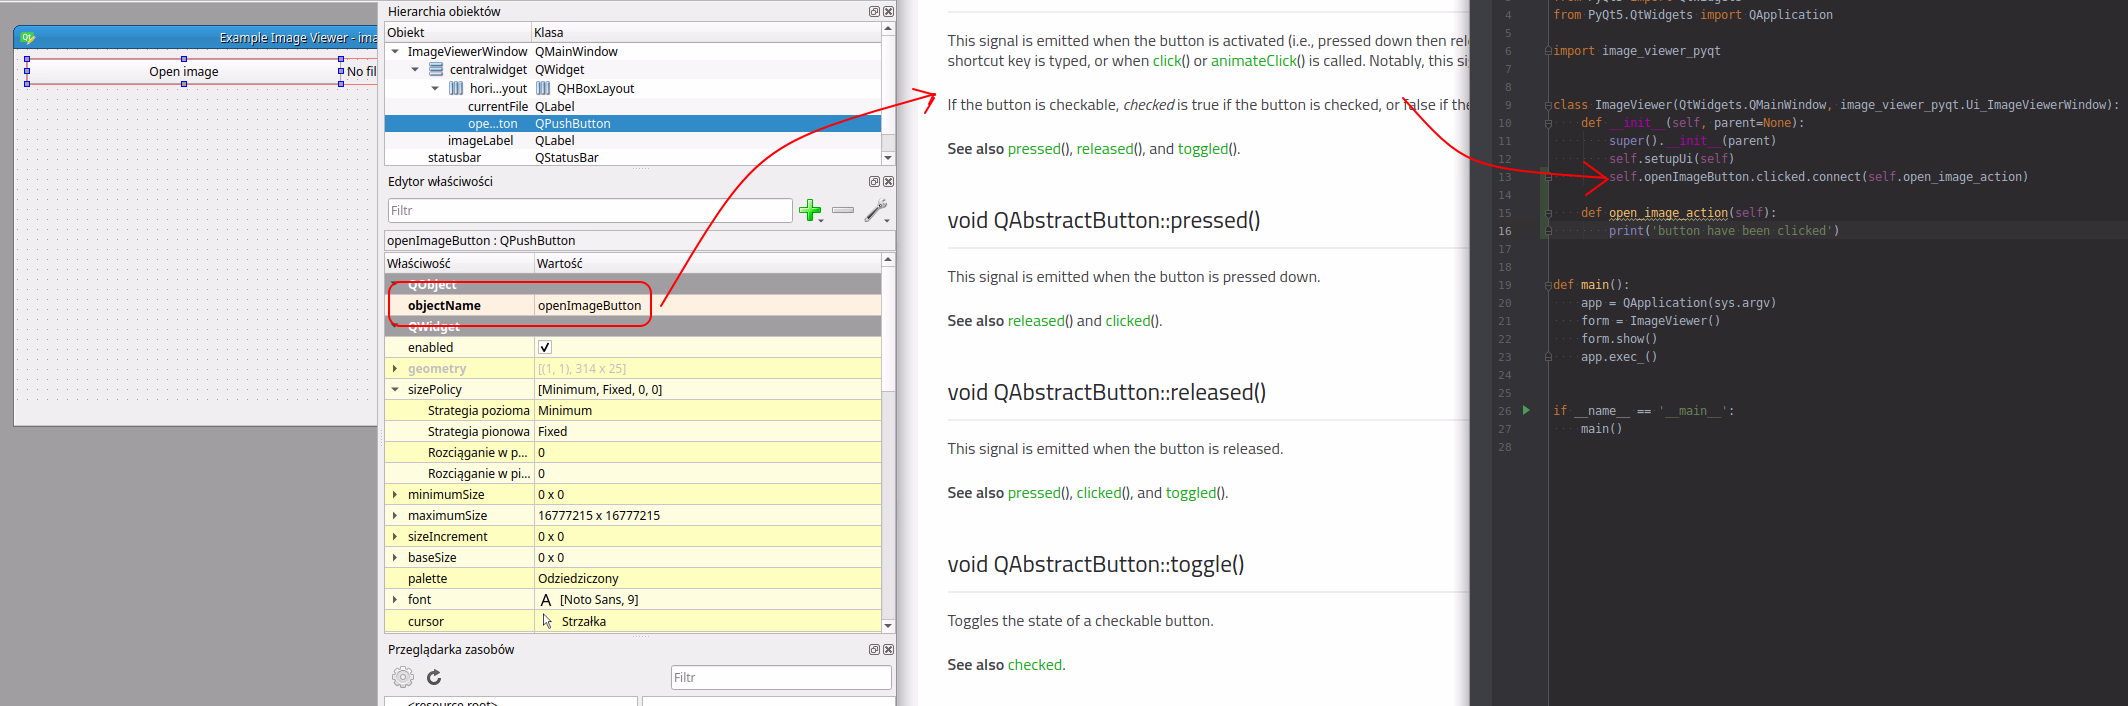
Task: Open the animateClick() documentation link
Action: coord(1252,61)
